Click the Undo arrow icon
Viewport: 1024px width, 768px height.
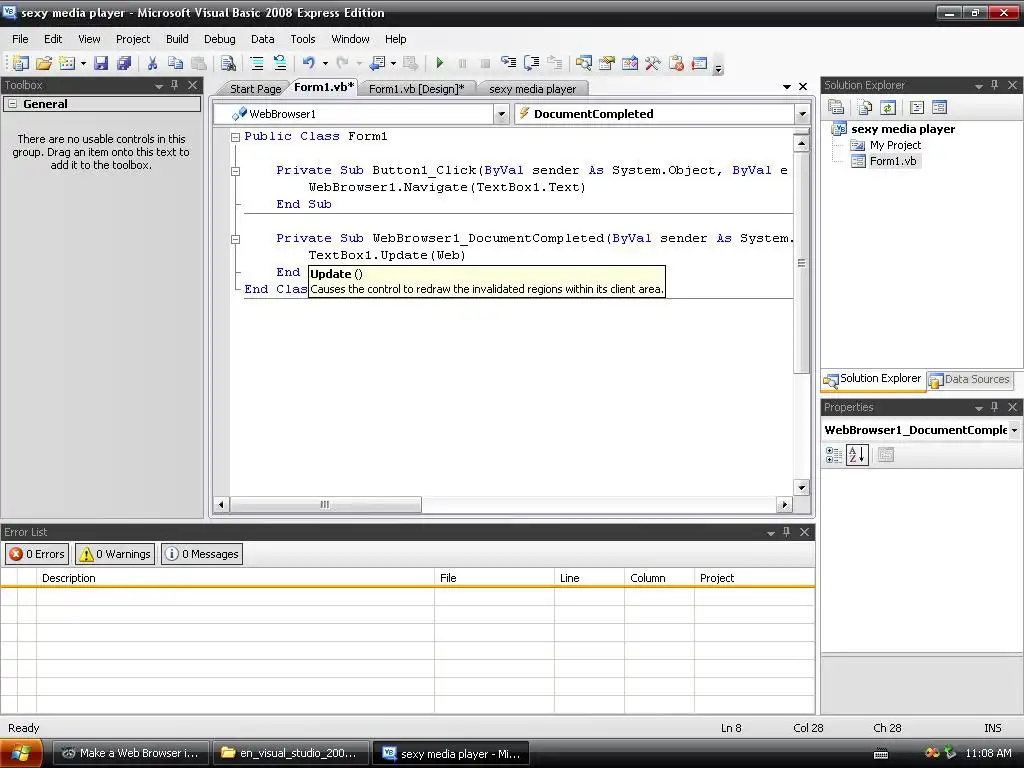pos(308,63)
